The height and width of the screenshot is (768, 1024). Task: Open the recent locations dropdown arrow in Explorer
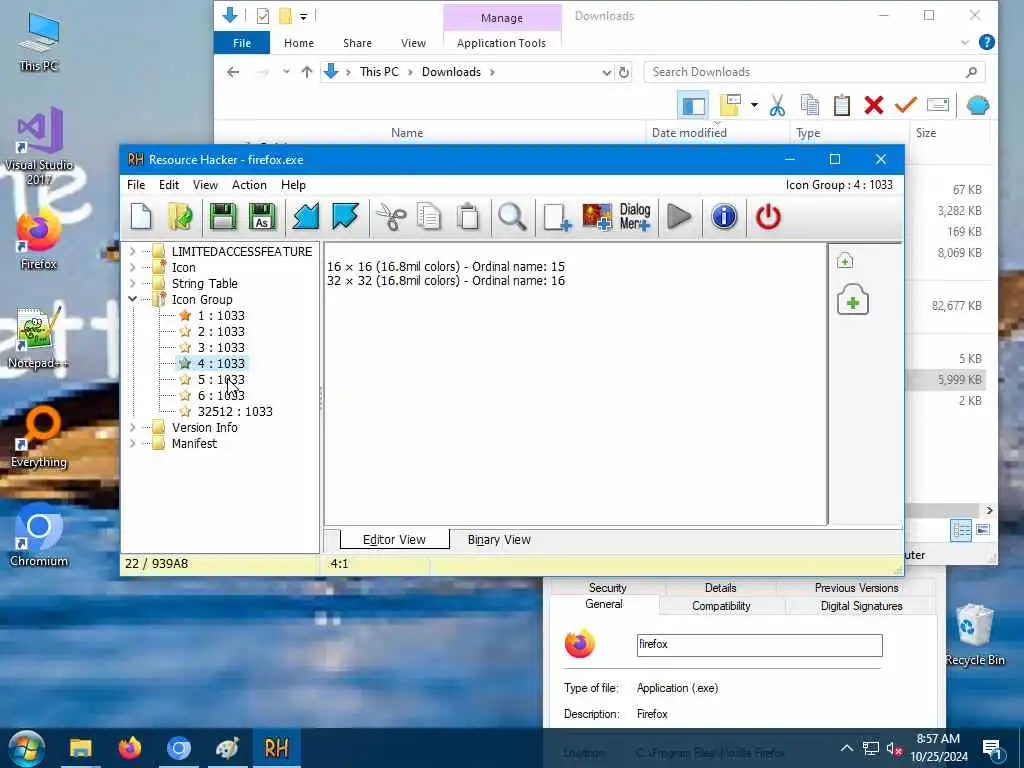286,72
